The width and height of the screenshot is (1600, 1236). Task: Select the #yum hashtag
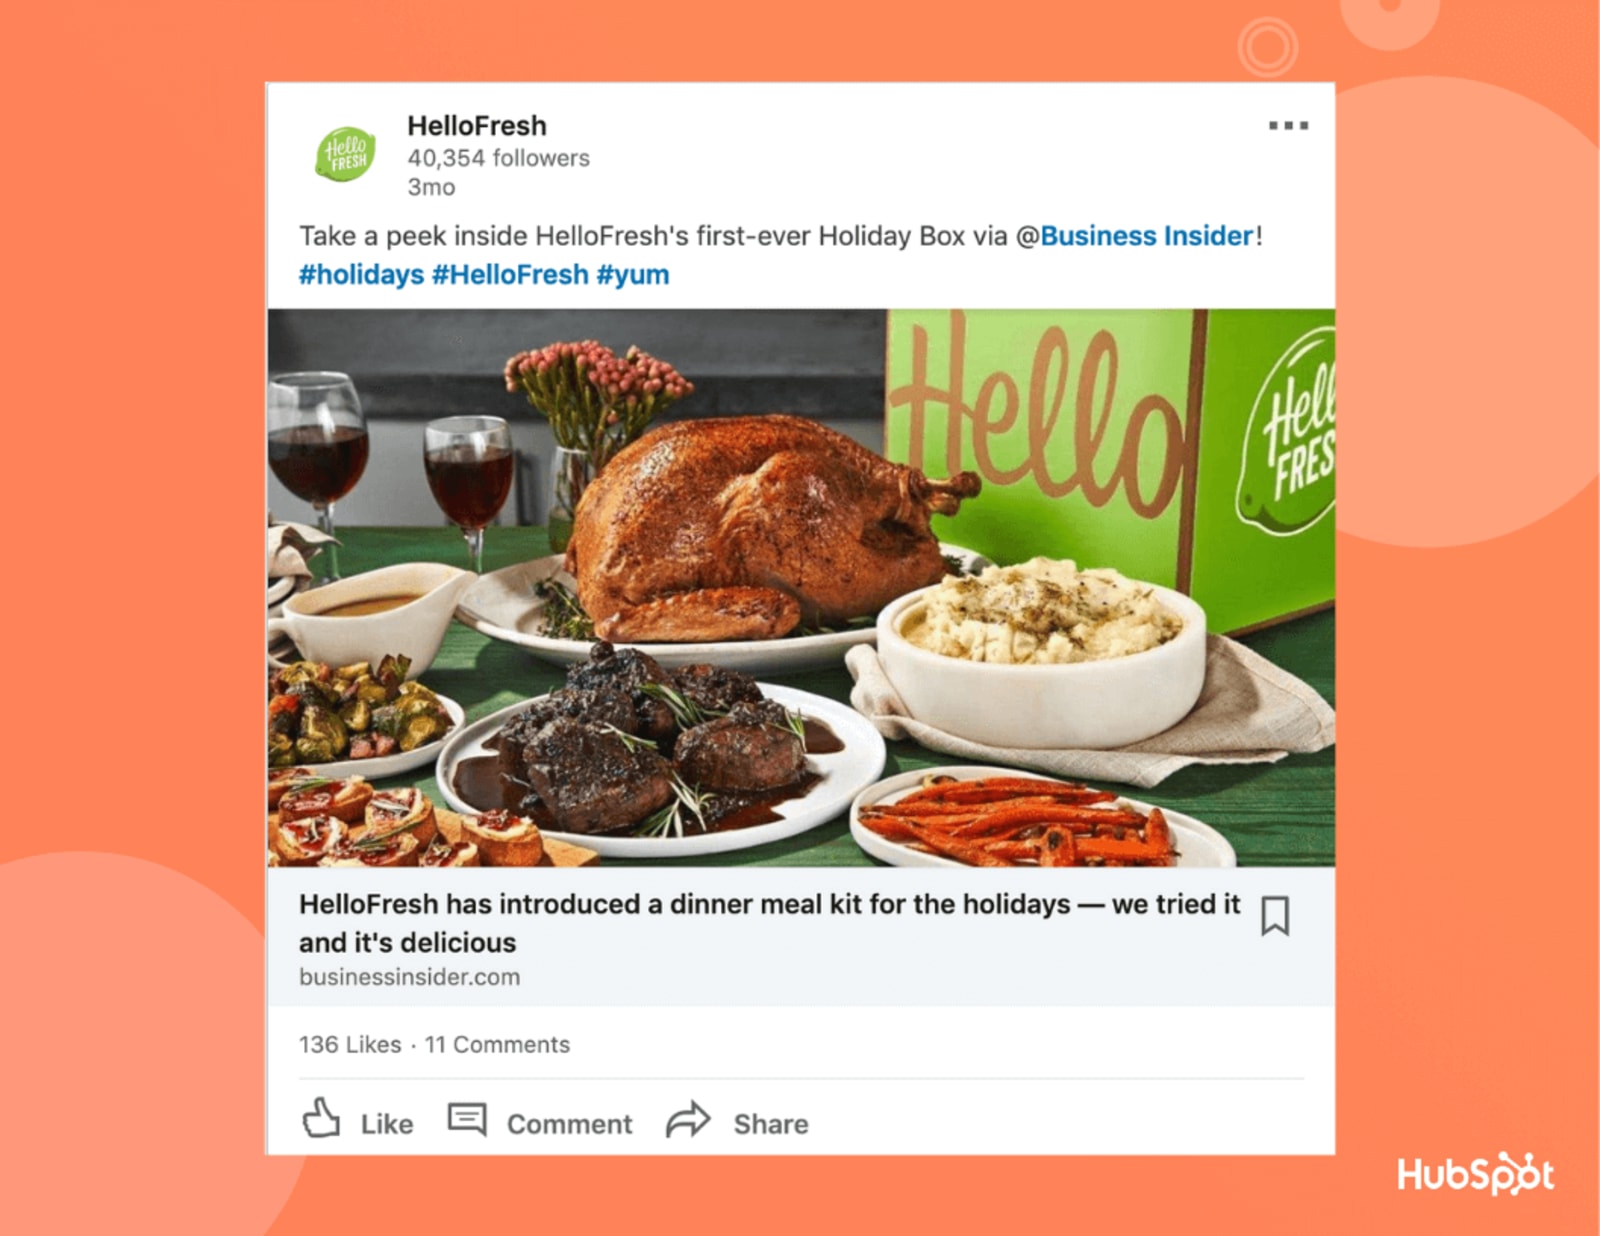click(633, 275)
